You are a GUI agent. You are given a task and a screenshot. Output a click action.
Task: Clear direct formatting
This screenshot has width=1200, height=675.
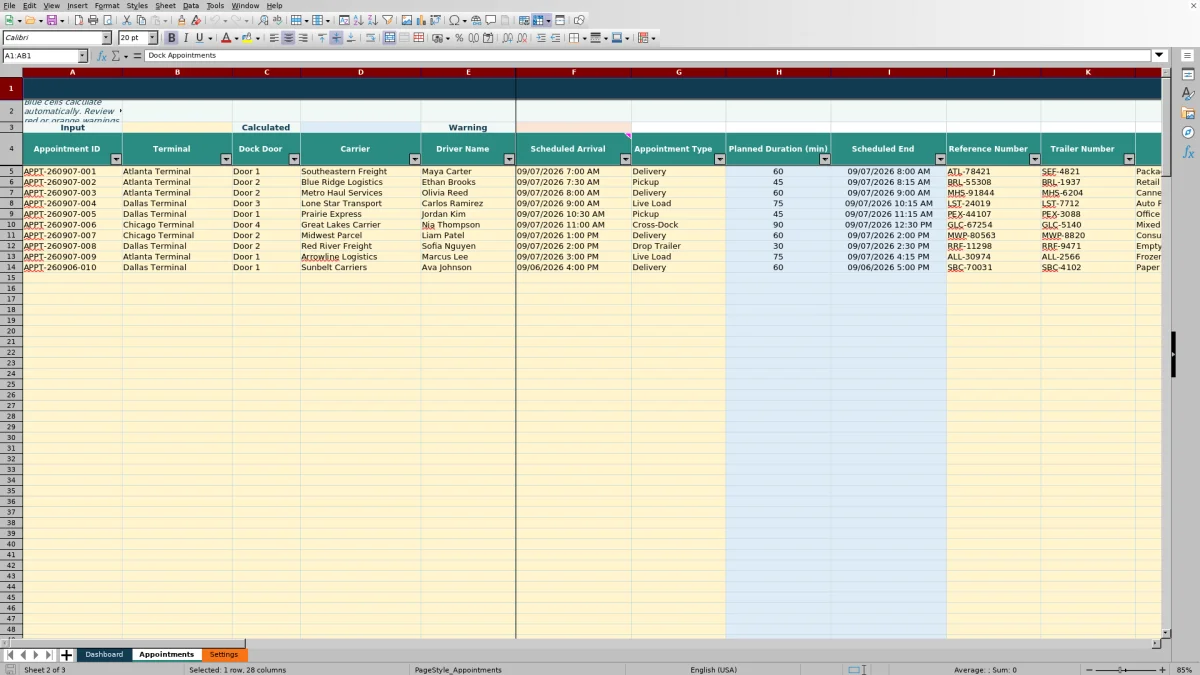pyautogui.click(x=195, y=20)
